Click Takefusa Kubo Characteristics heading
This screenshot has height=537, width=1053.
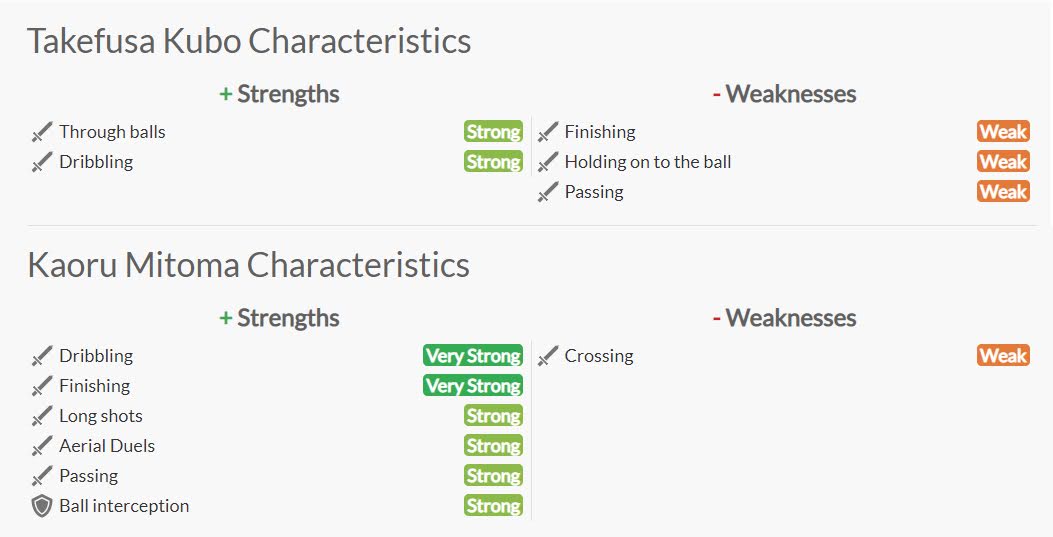tap(248, 41)
